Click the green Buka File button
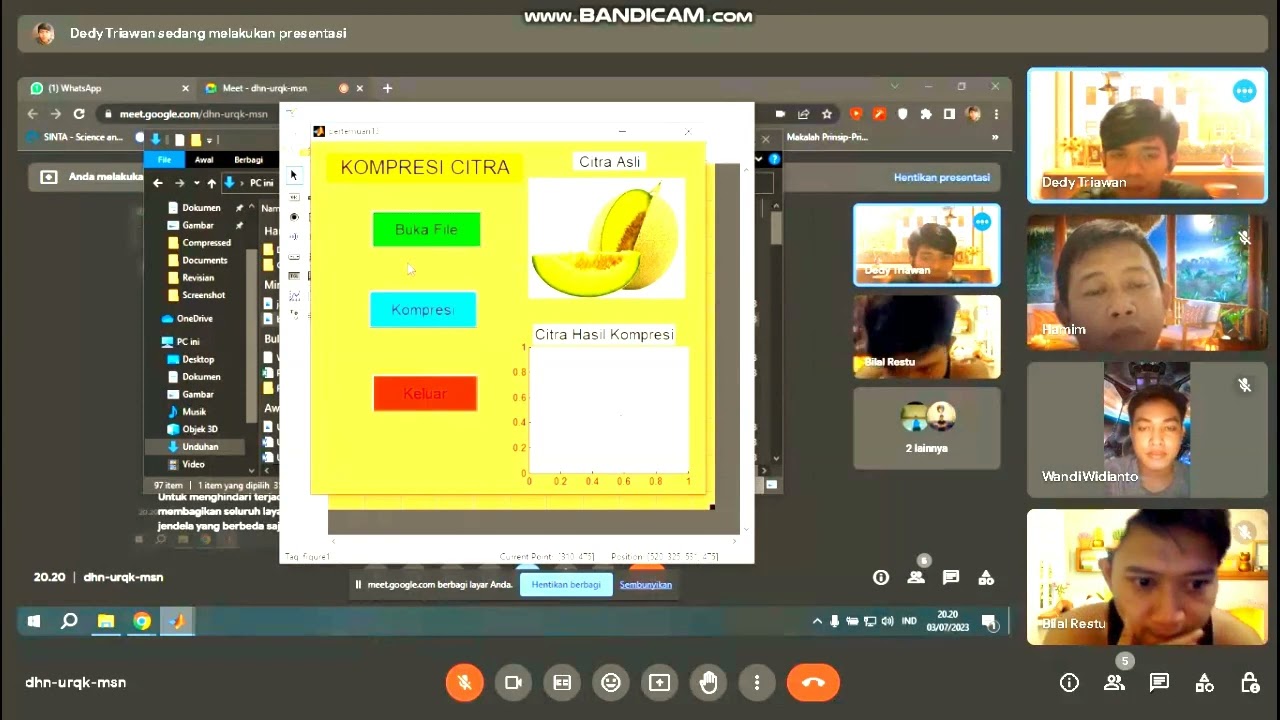The image size is (1280, 720). [426, 229]
